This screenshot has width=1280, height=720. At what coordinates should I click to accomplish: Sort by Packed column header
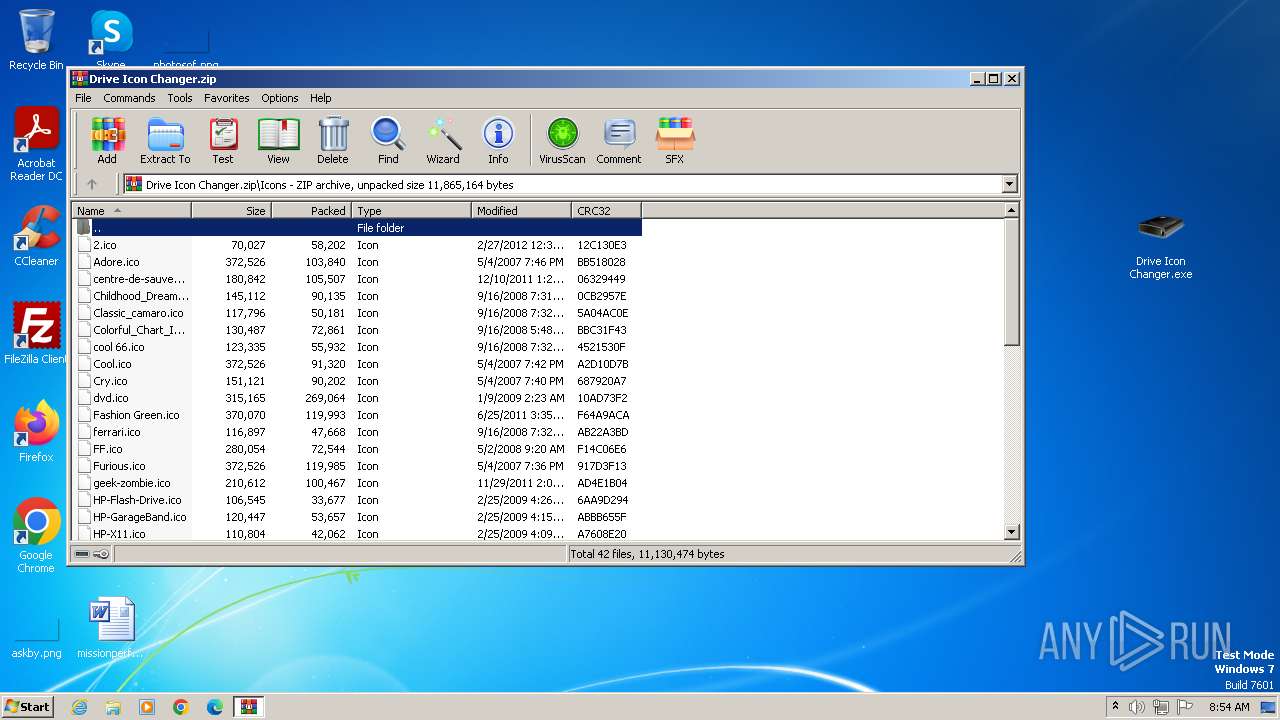[311, 210]
